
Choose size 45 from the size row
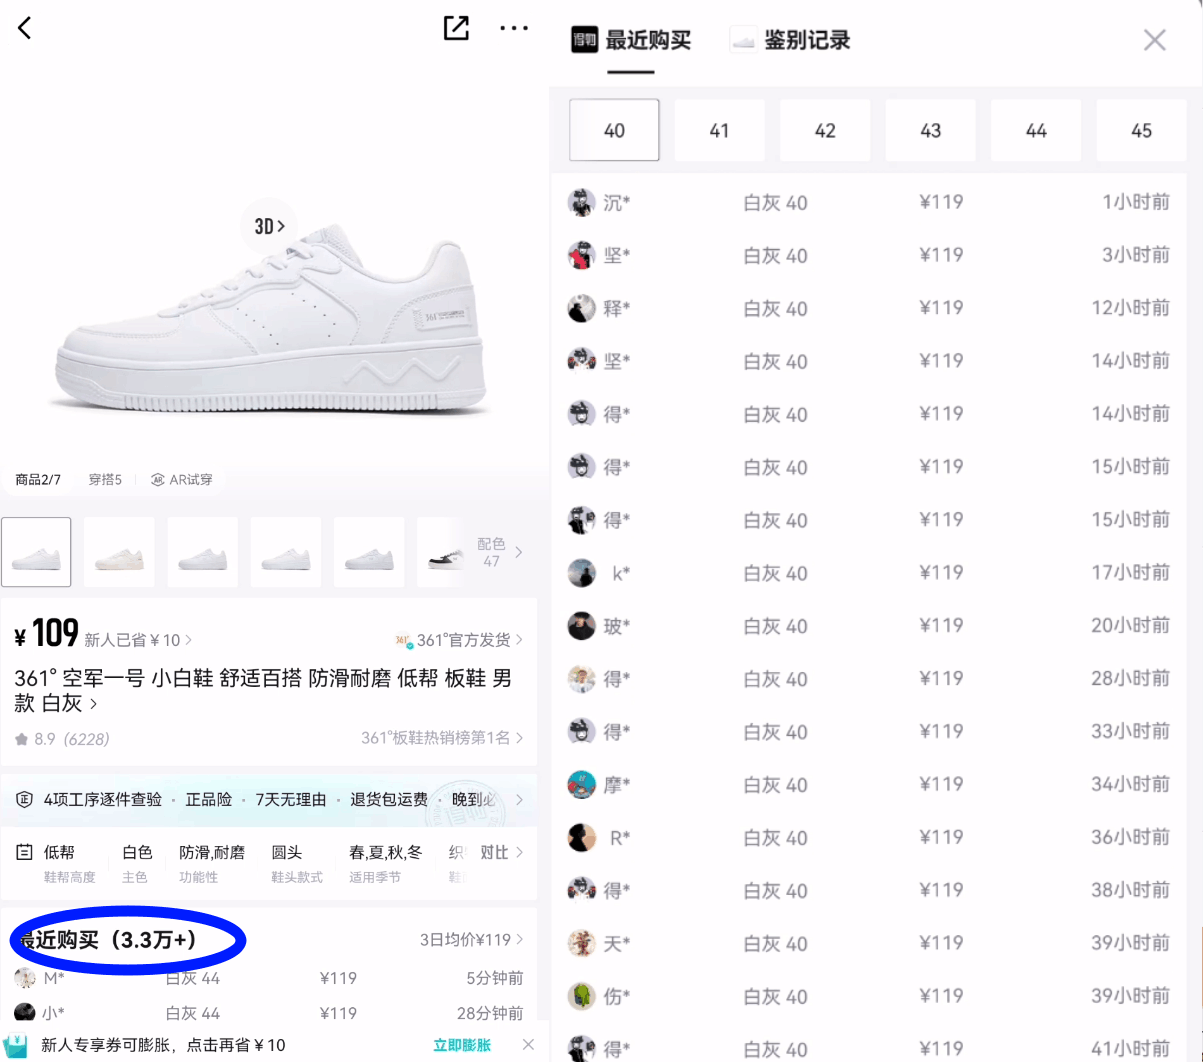coord(1141,129)
